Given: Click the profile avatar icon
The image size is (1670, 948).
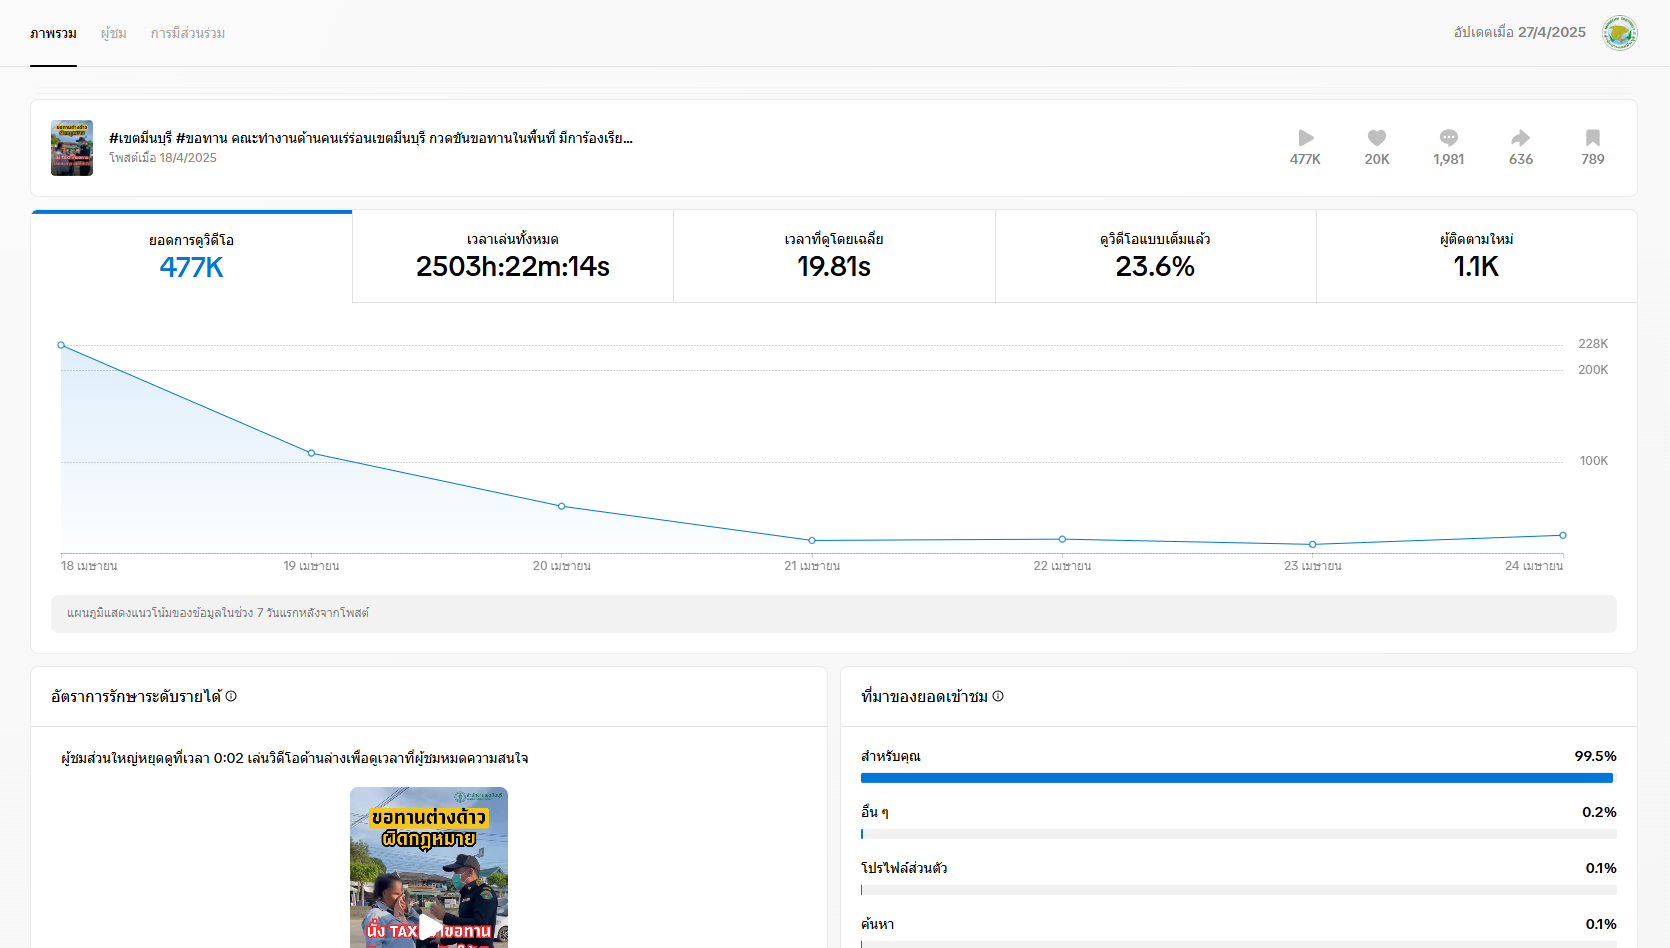Looking at the screenshot, I should pyautogui.click(x=1619, y=33).
